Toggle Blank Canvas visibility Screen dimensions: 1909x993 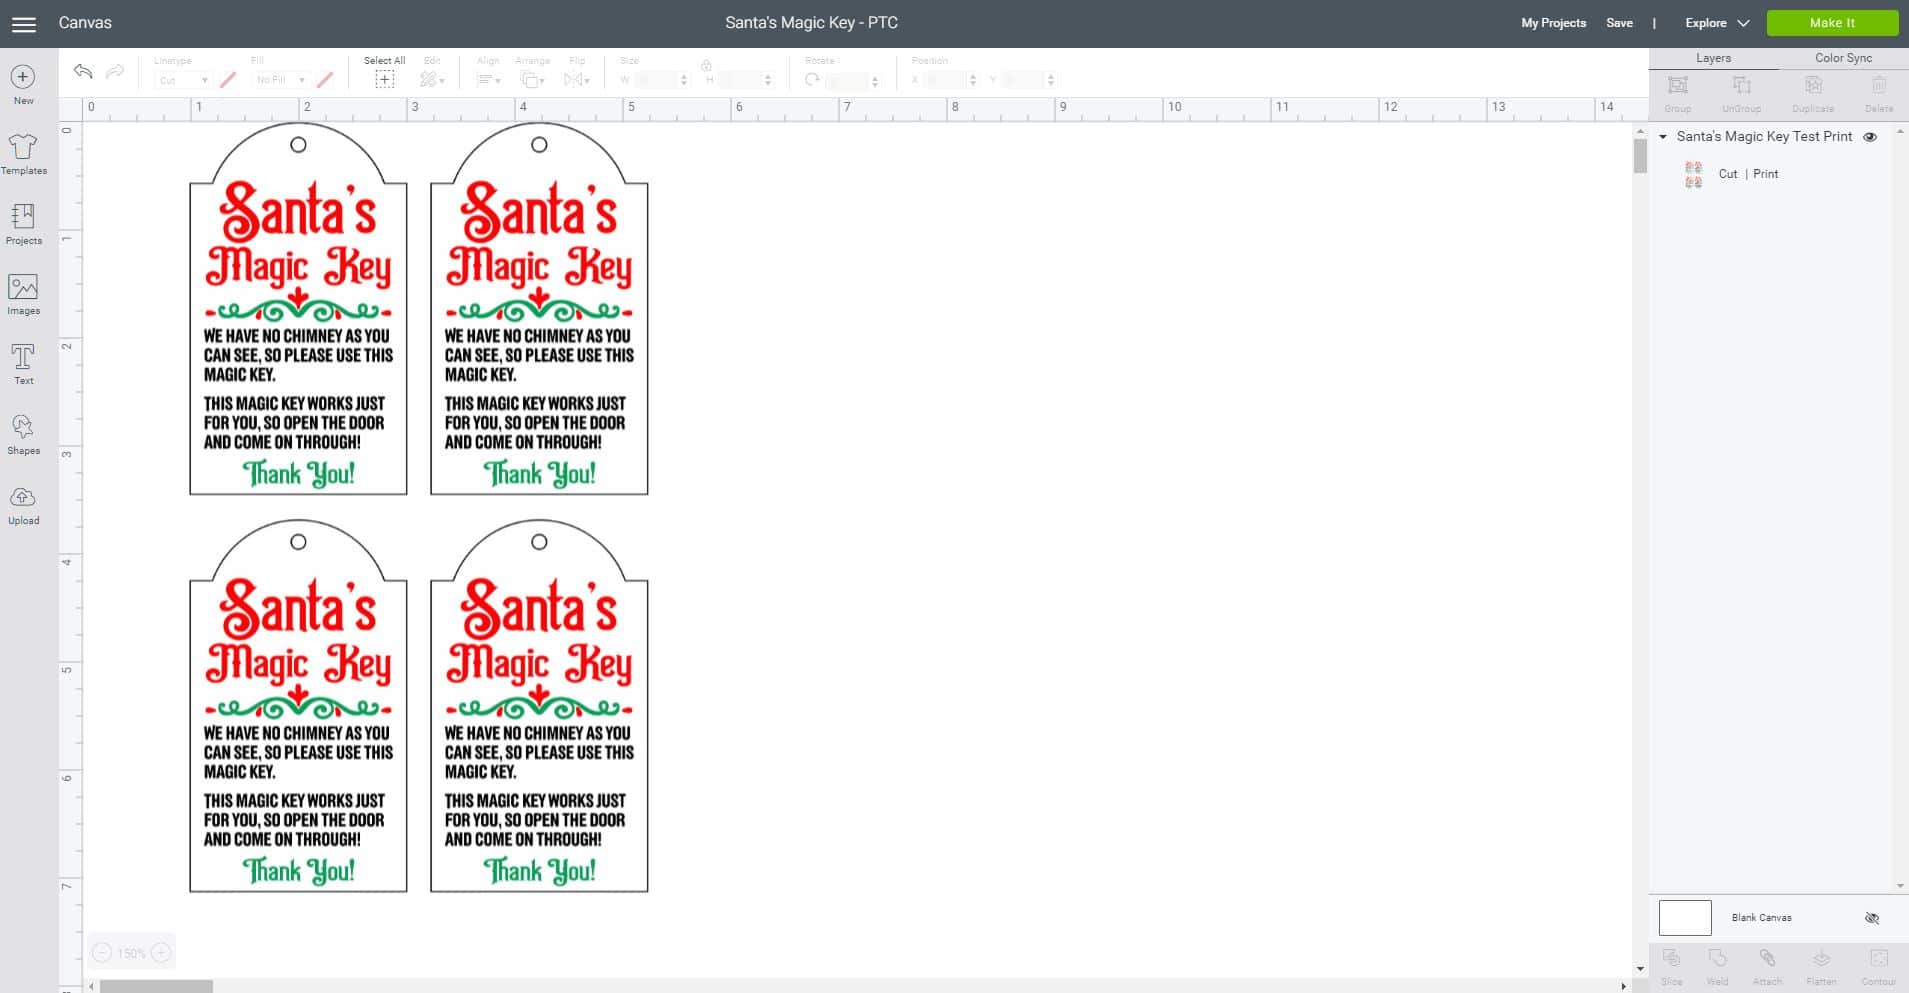(x=1872, y=918)
